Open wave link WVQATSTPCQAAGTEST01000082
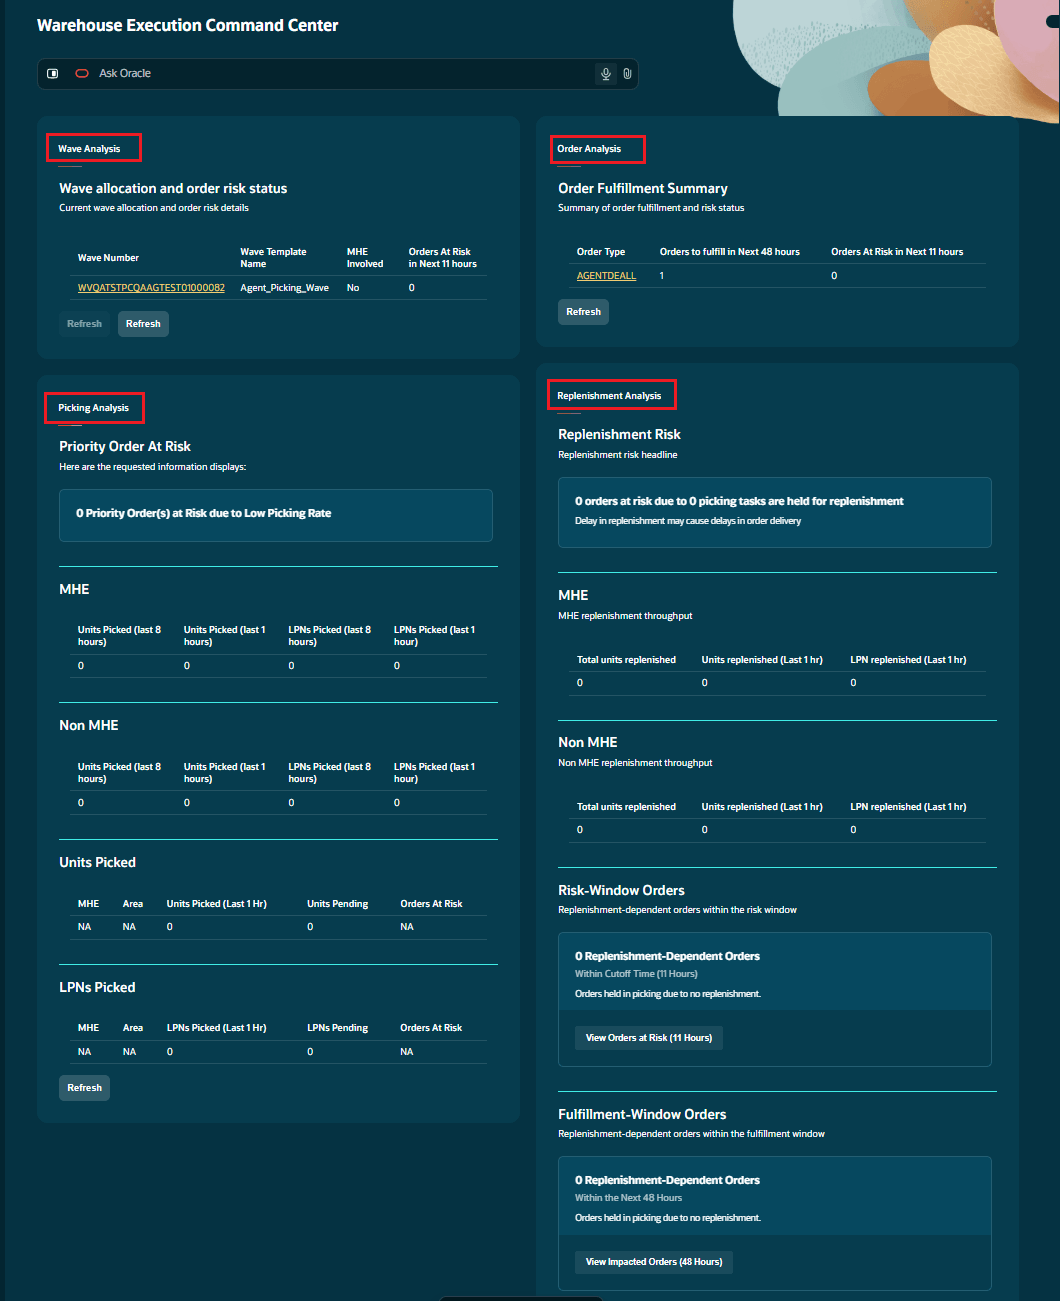This screenshot has width=1060, height=1301. coord(151,288)
